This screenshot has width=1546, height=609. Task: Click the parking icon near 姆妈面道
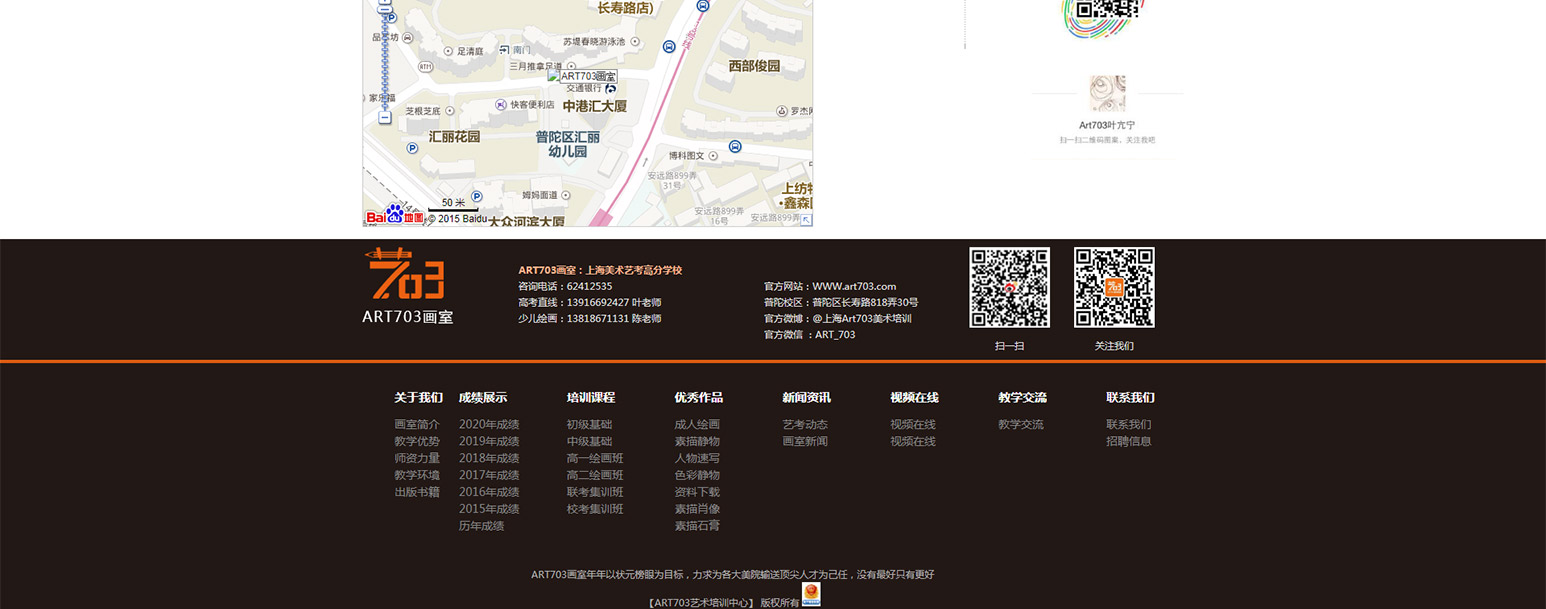tap(476, 196)
